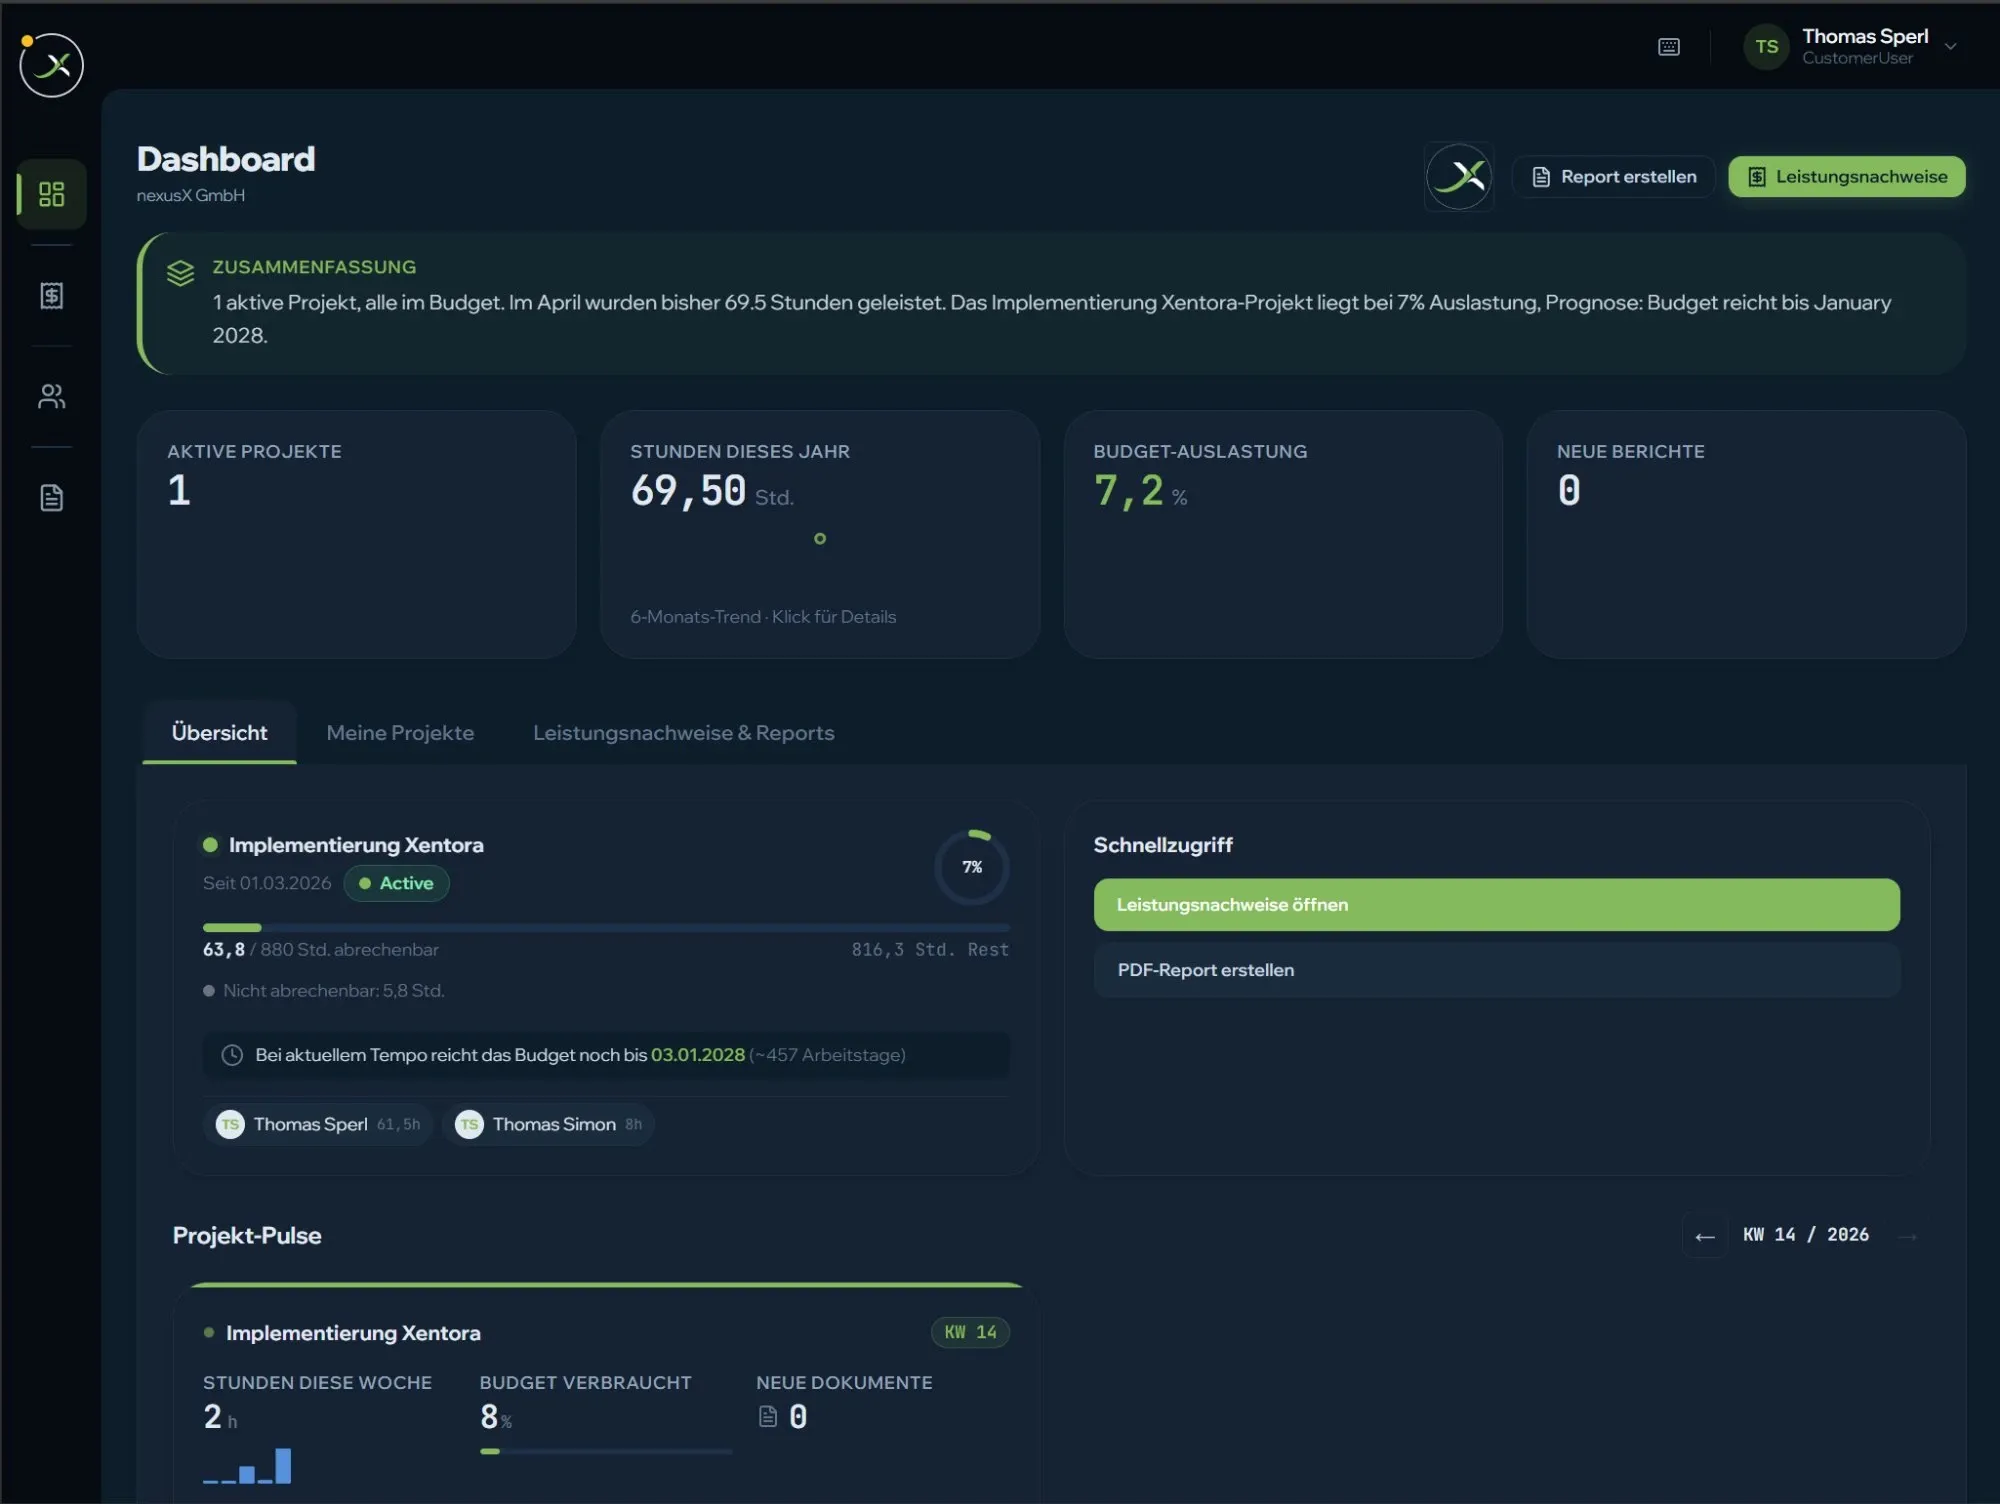Click the weekly hours bar chart
Screen dimensions: 2000x1504
click(247, 1466)
